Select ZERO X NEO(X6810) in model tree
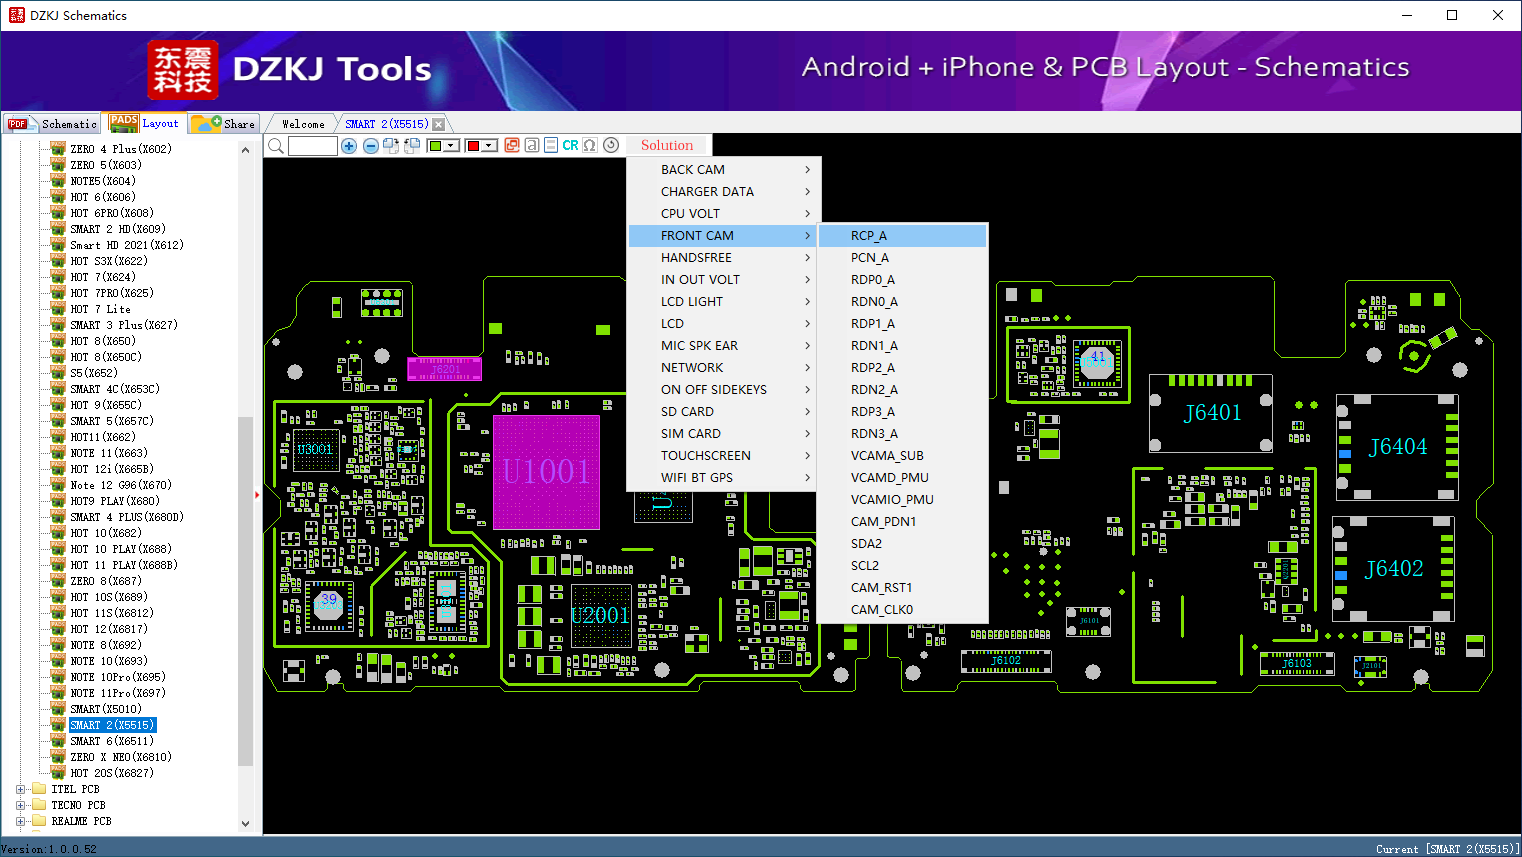The height and width of the screenshot is (857, 1522). 121,757
